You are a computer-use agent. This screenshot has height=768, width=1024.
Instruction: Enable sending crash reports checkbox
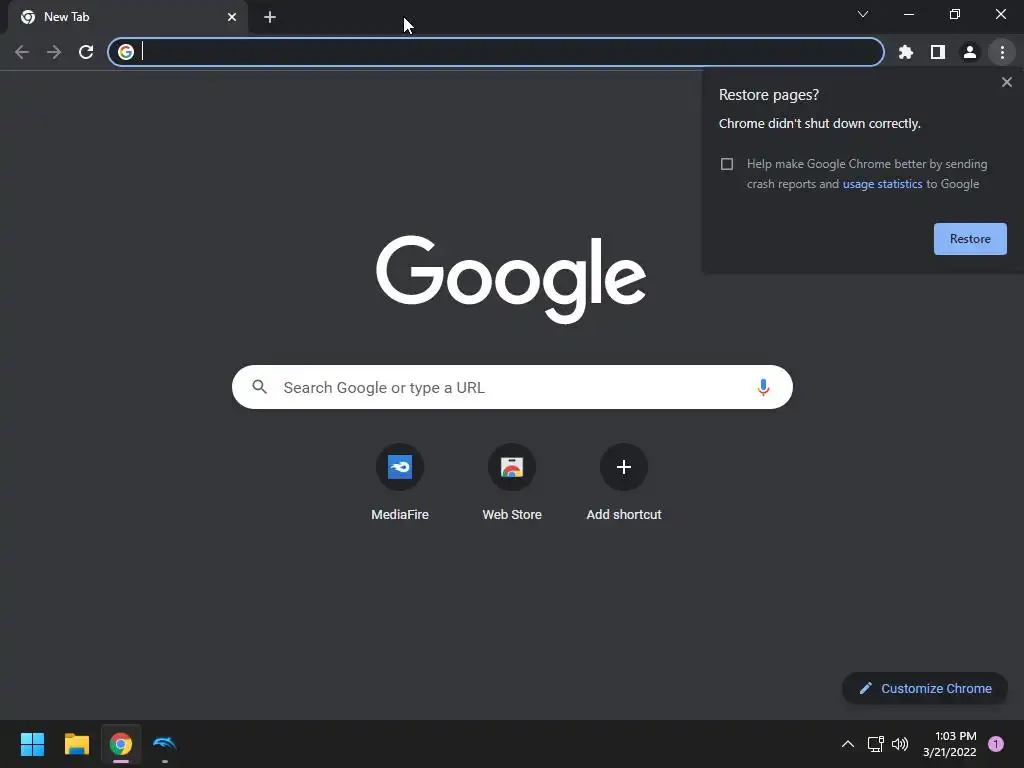click(x=727, y=164)
